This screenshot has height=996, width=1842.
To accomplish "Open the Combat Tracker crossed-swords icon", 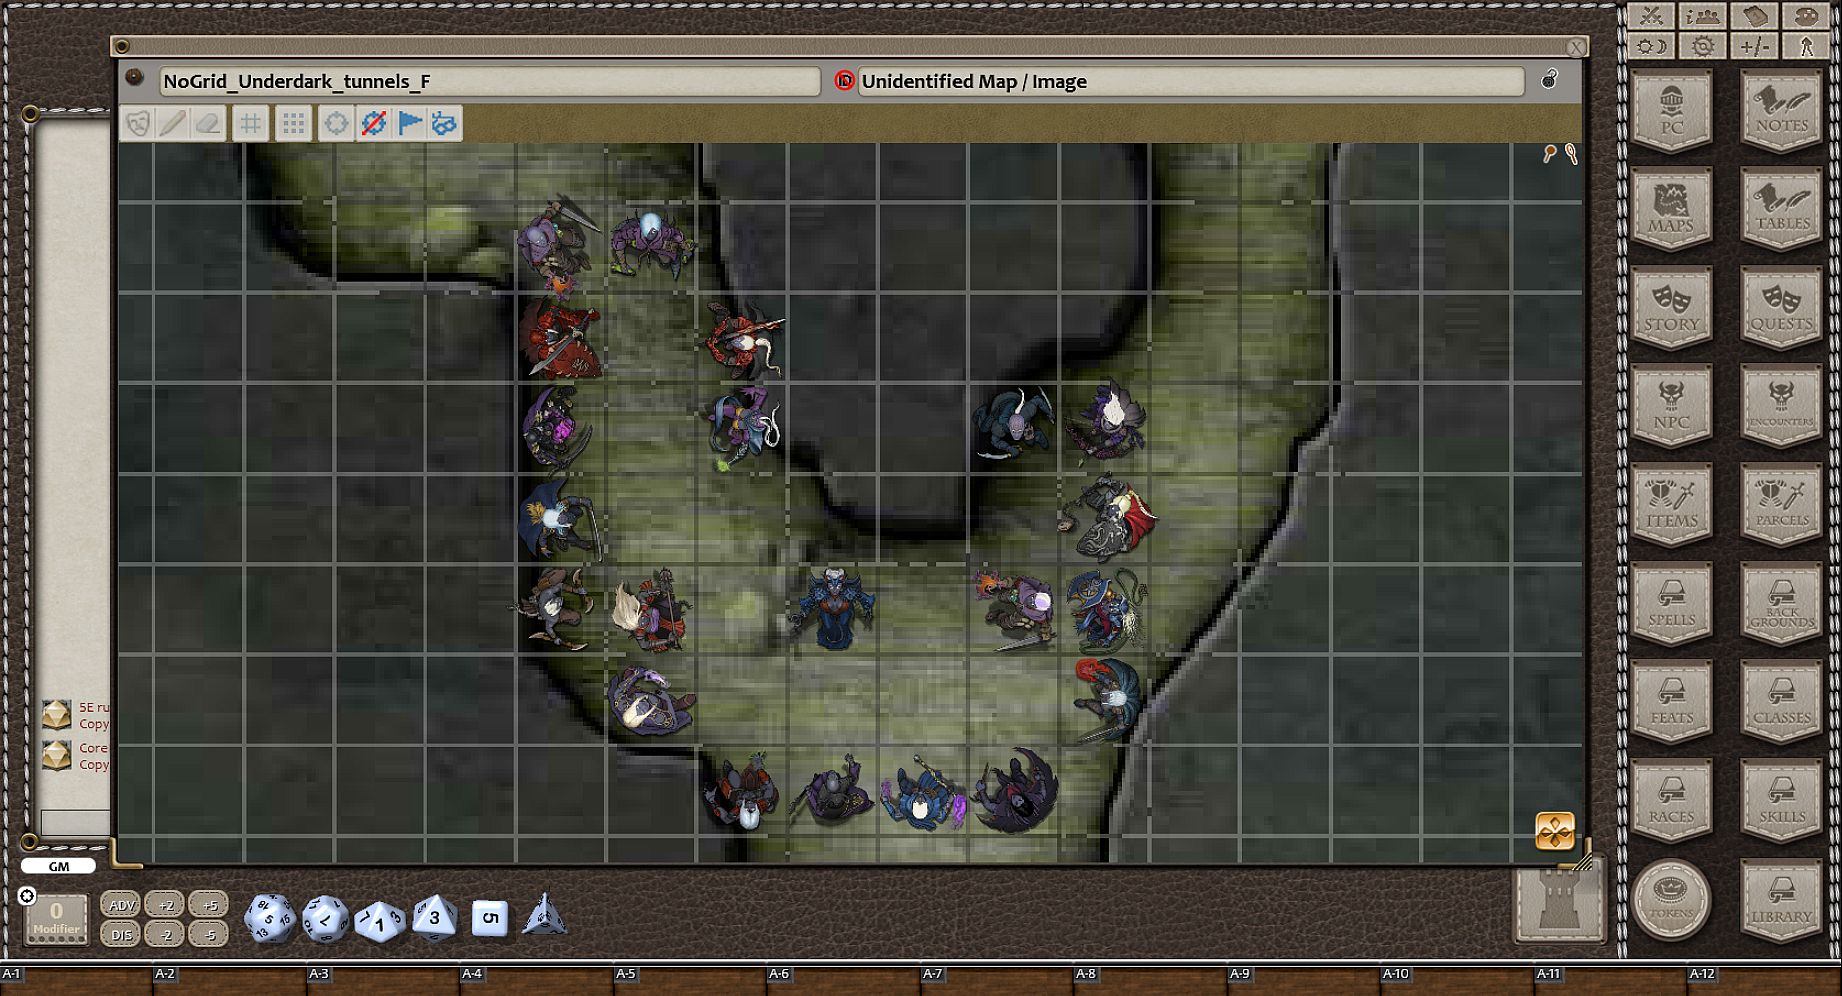I will 1651,16.
